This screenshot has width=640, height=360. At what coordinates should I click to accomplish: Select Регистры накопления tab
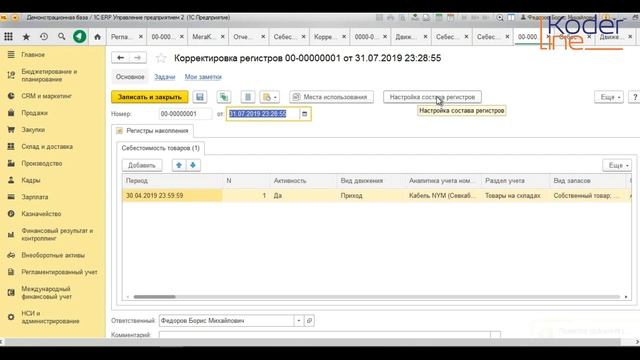tap(153, 131)
